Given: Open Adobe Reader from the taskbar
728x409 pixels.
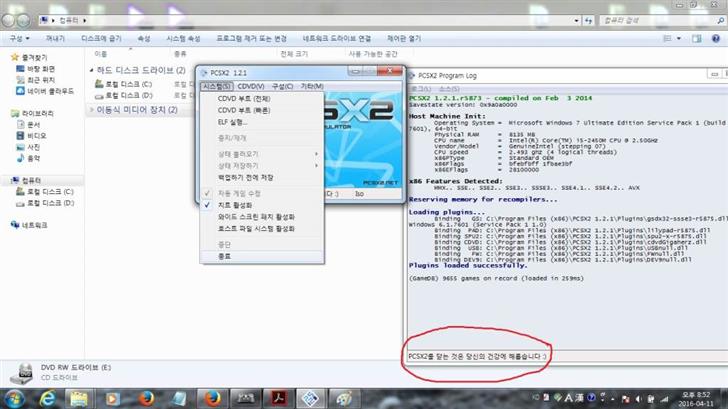Looking at the screenshot, I should pos(278,399).
